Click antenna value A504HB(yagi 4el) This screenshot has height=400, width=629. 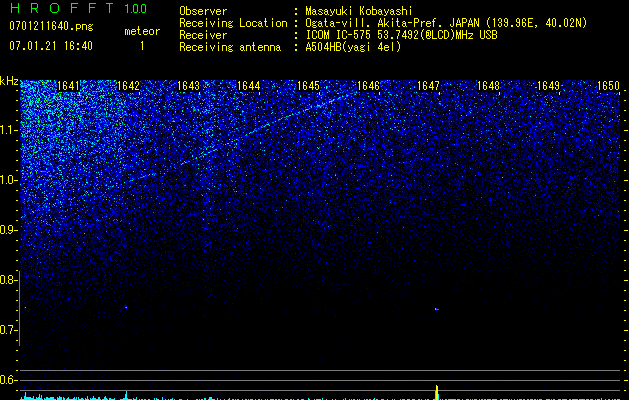[353, 47]
